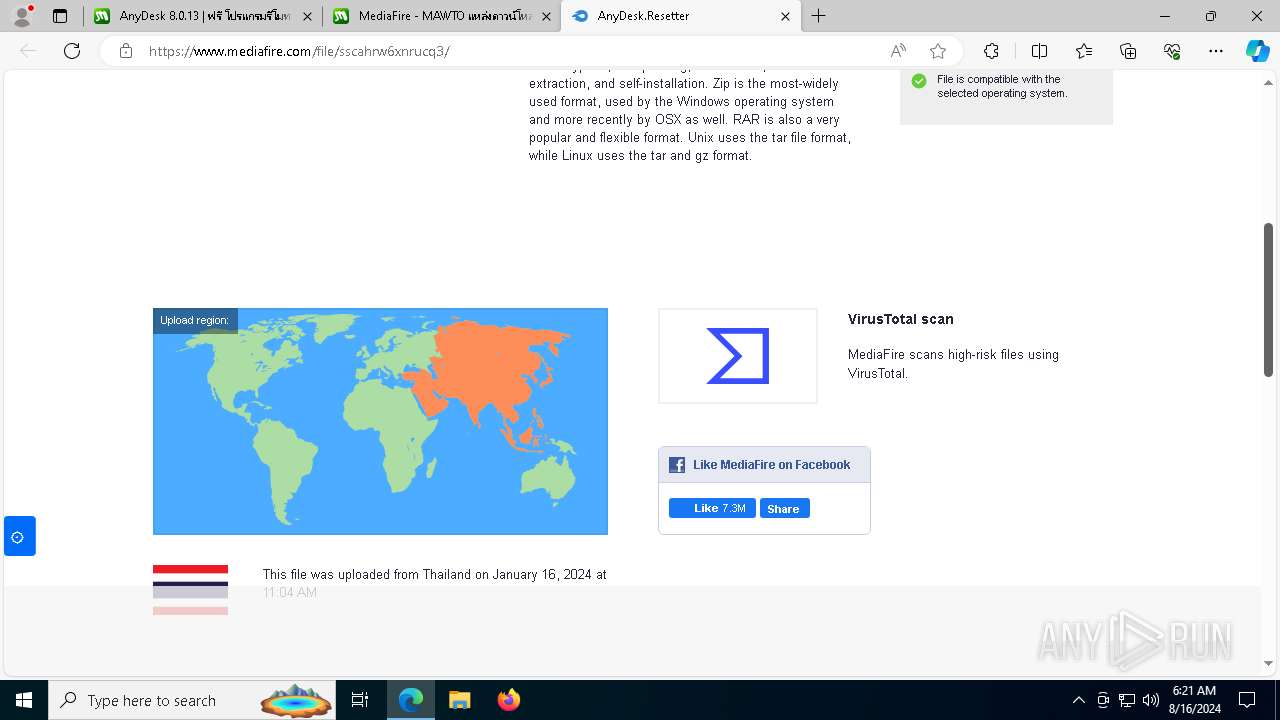Launch Firefox from the taskbar
This screenshot has height=720, width=1280.
click(x=508, y=700)
